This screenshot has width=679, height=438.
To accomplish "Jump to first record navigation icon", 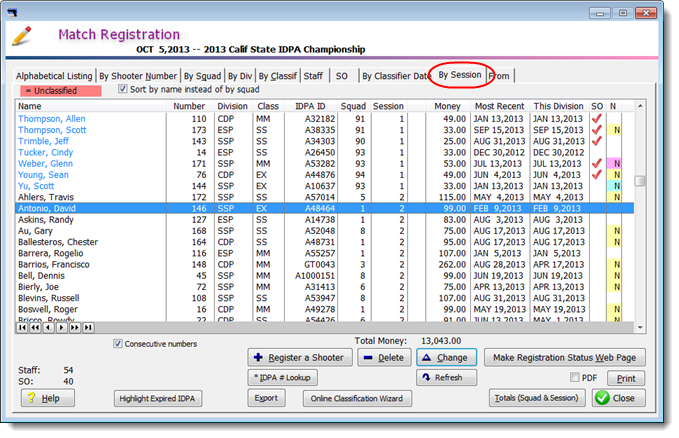I will point(22,328).
